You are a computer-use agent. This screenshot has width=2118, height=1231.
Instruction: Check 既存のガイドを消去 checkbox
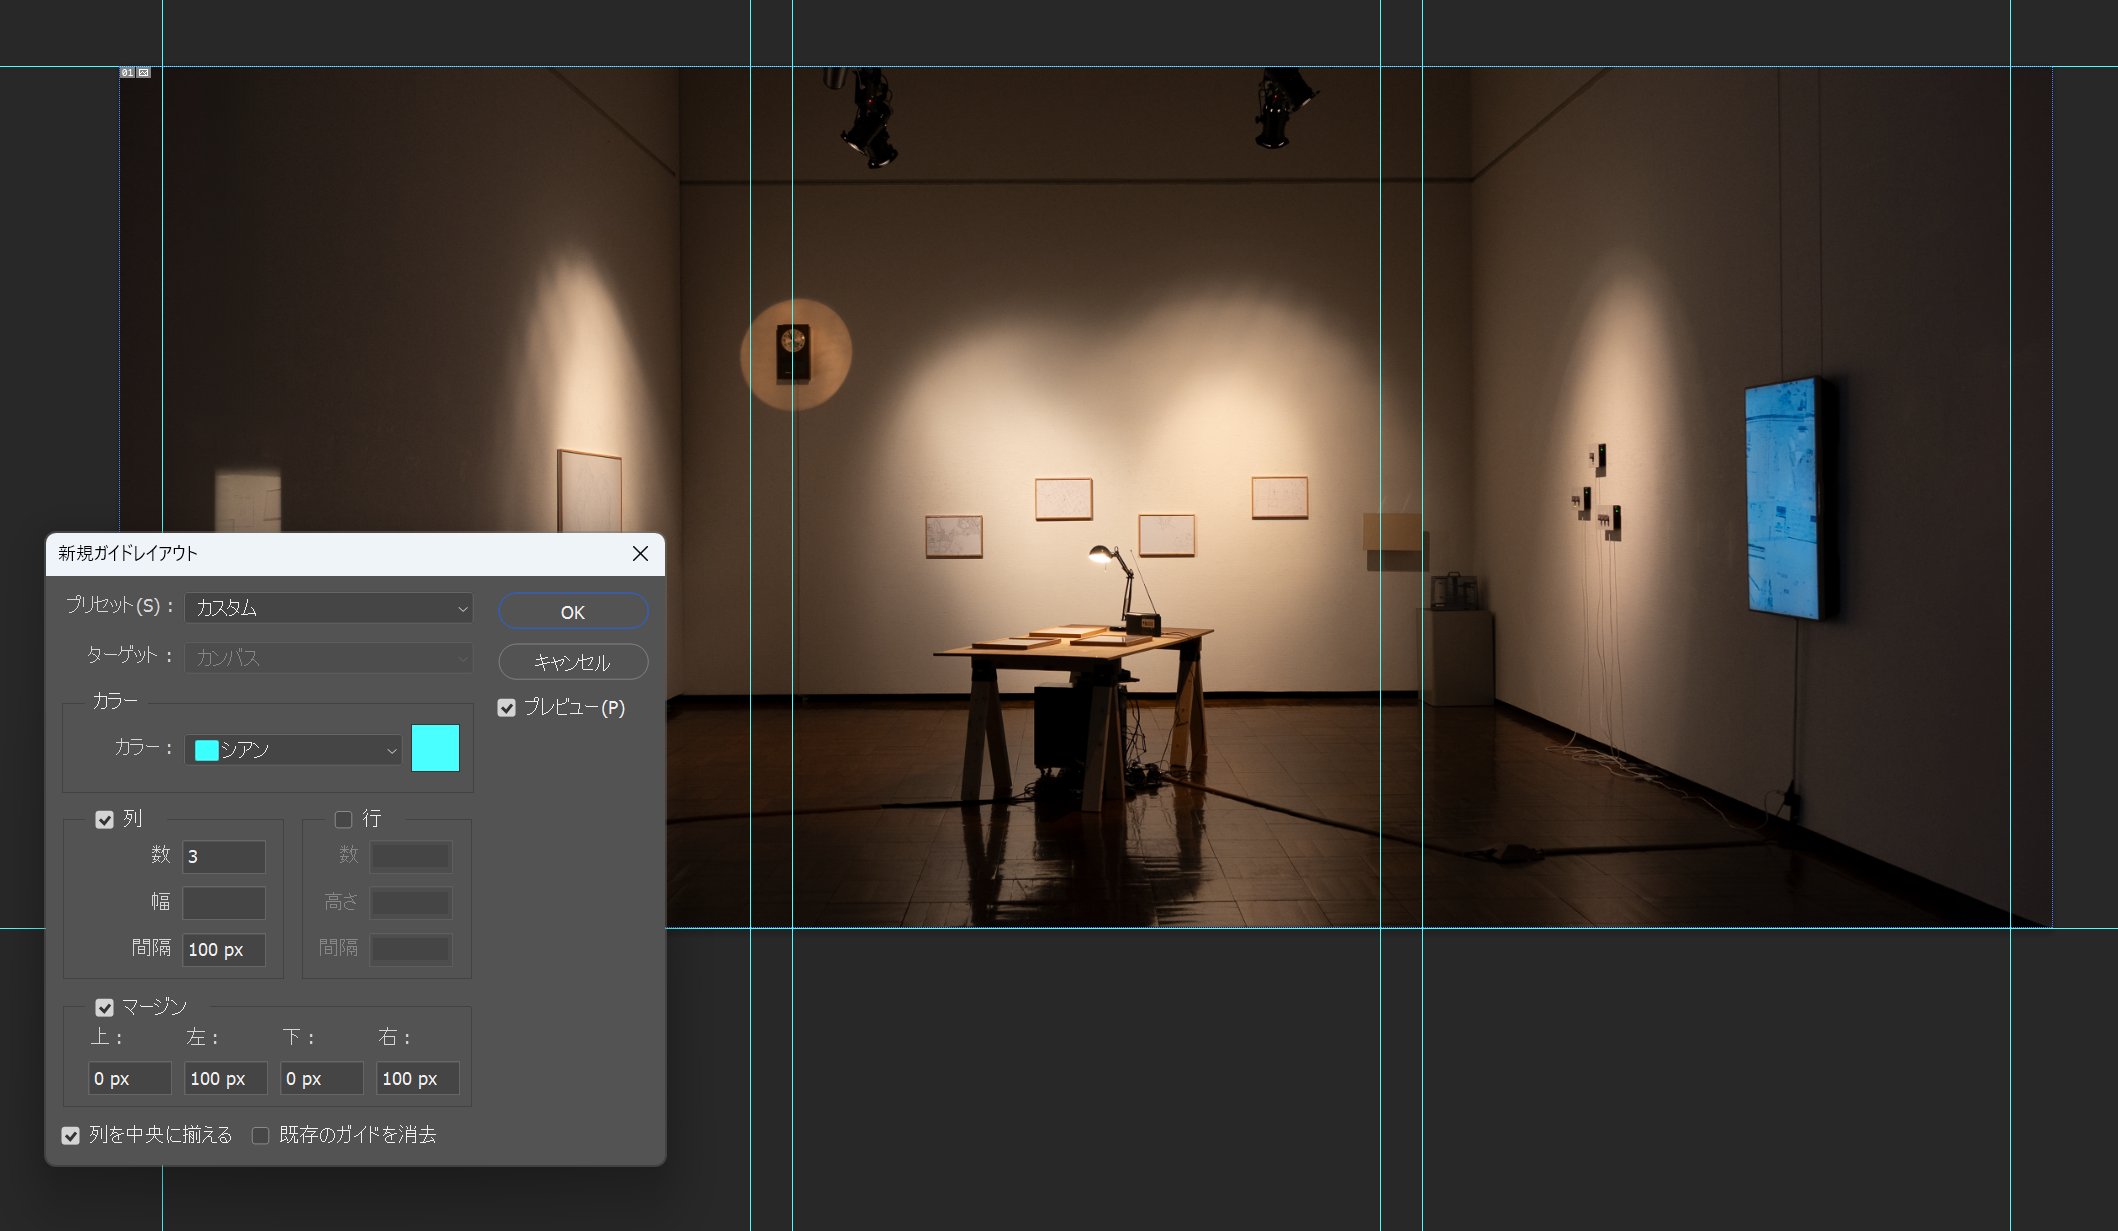pos(261,1136)
